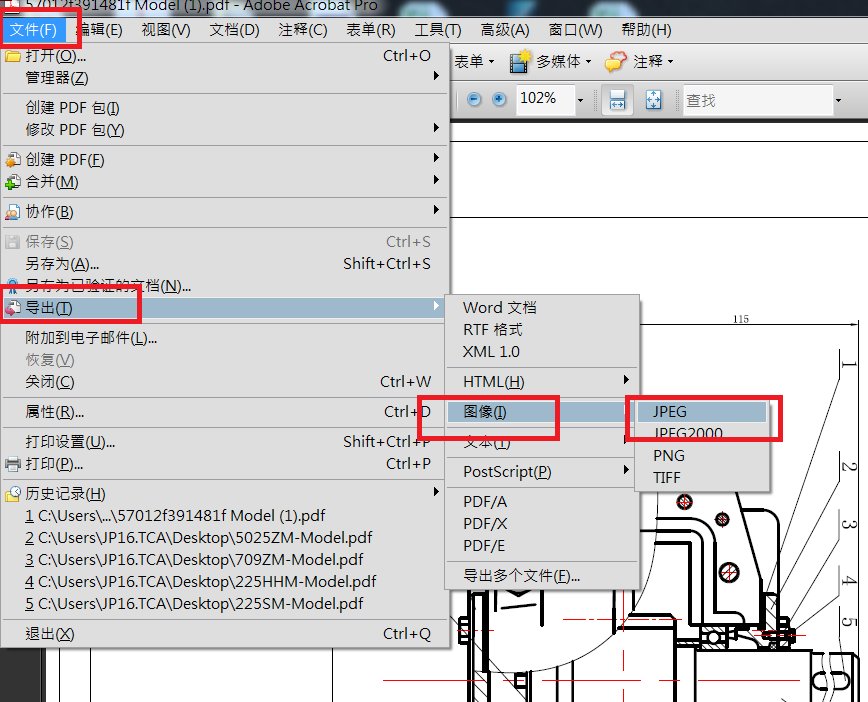Choose 另存为已验证的文档(N)...

pos(224,286)
